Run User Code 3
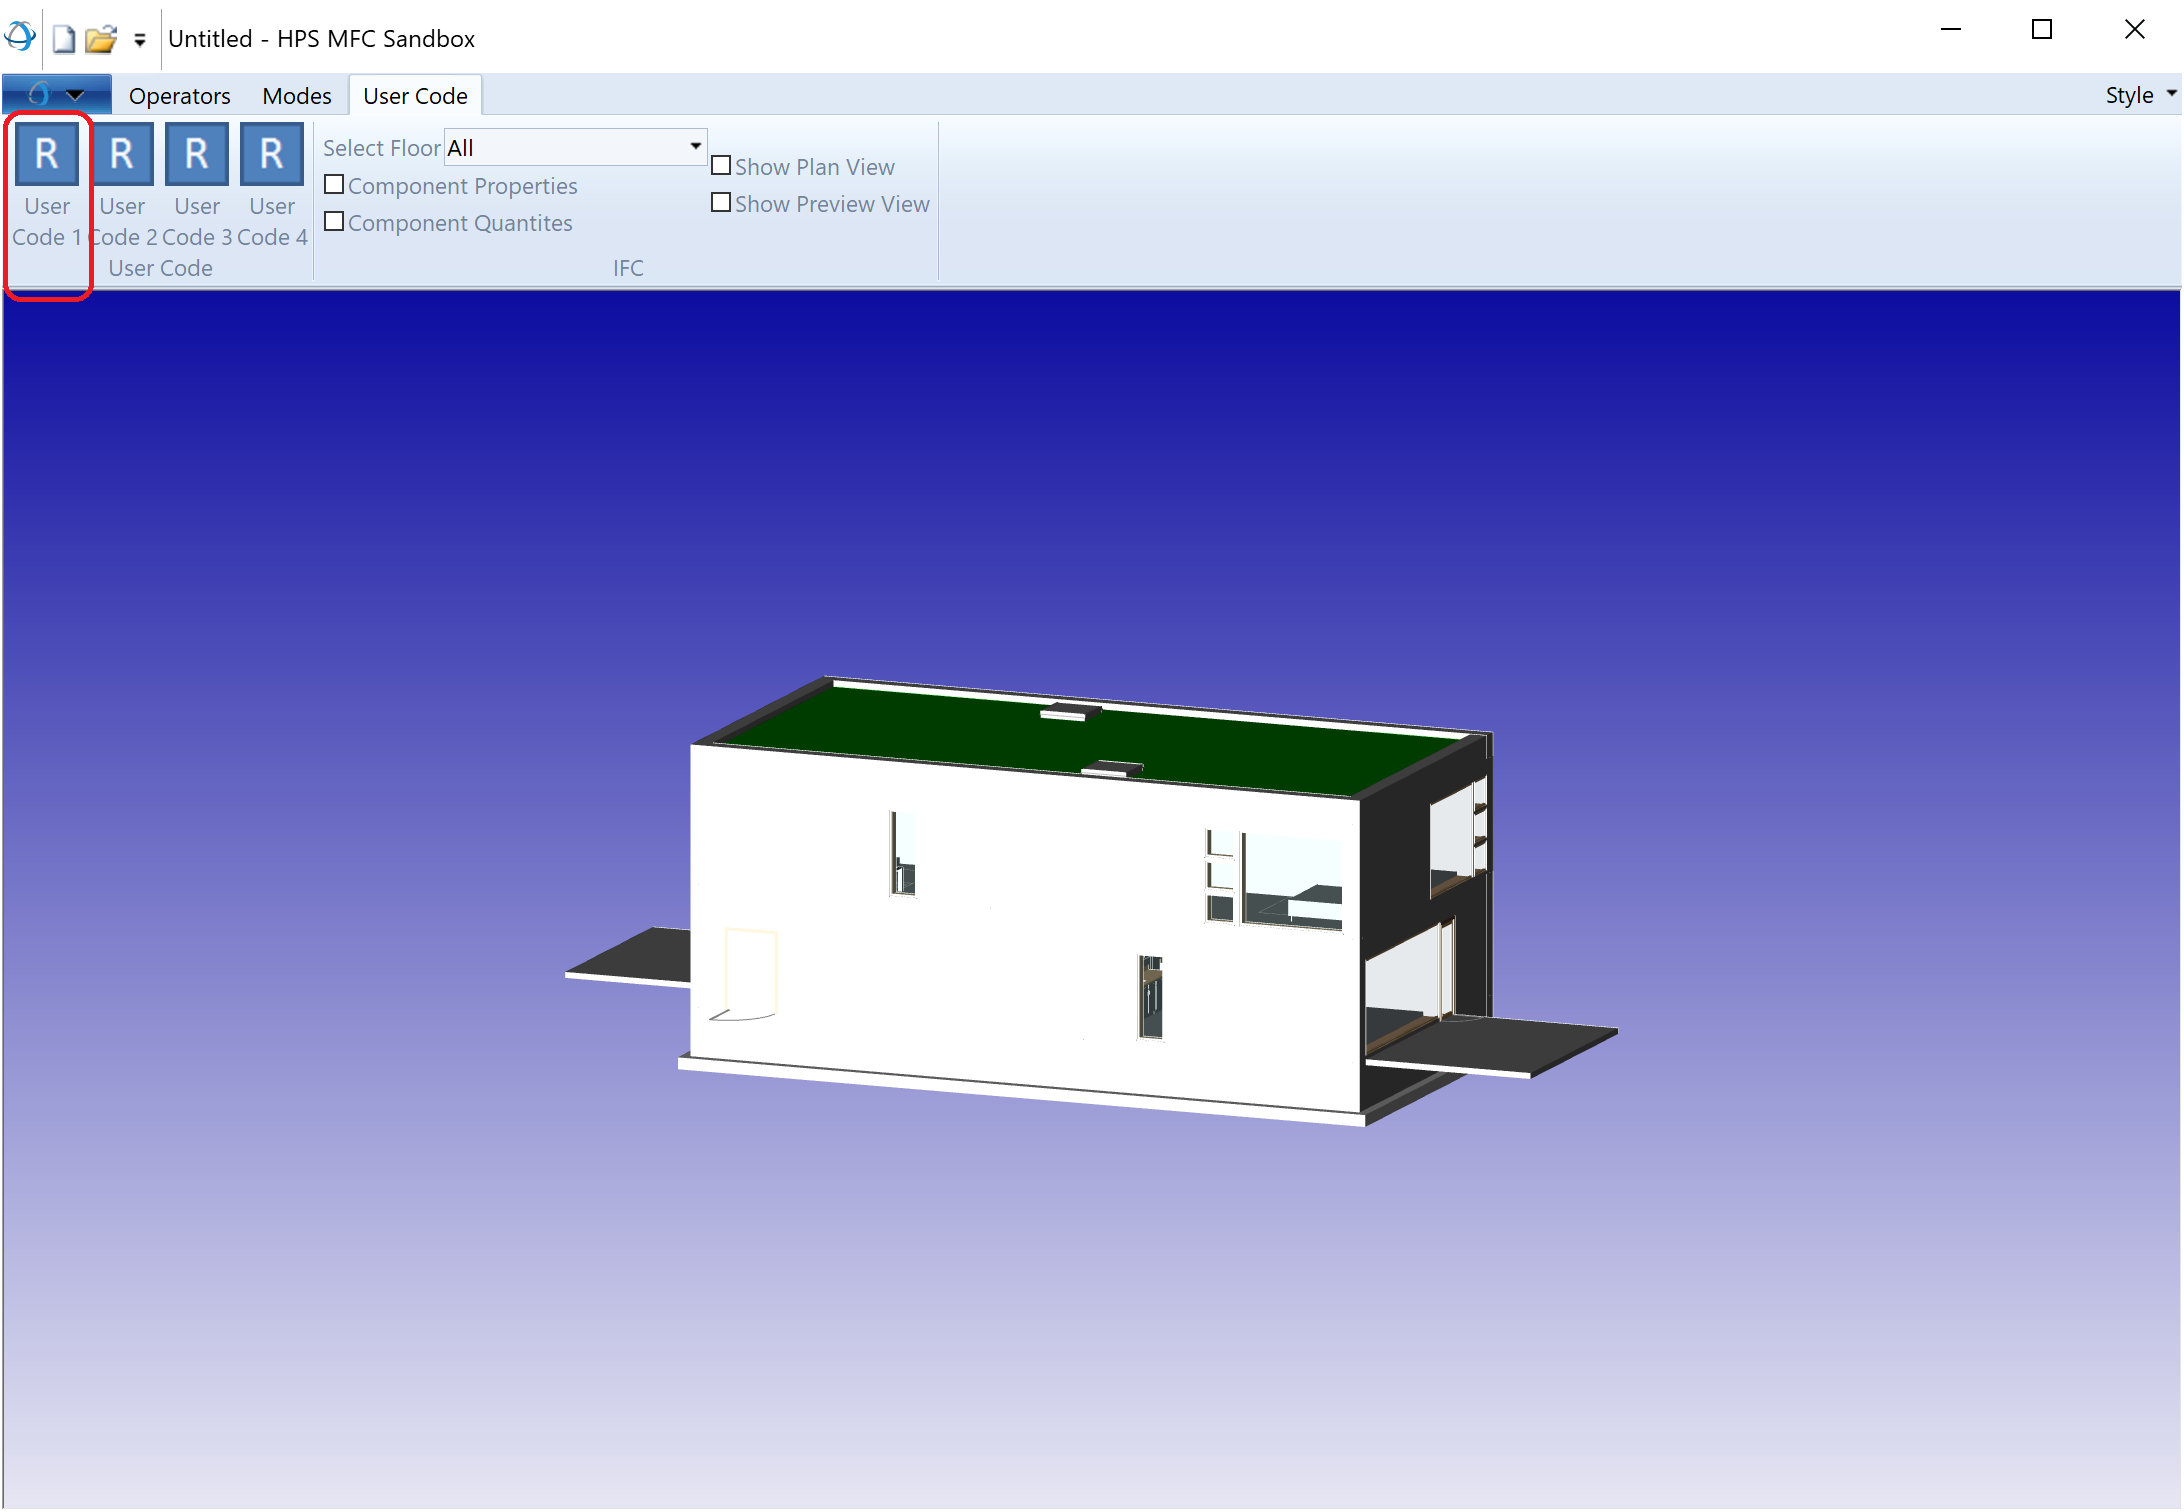 coord(197,185)
